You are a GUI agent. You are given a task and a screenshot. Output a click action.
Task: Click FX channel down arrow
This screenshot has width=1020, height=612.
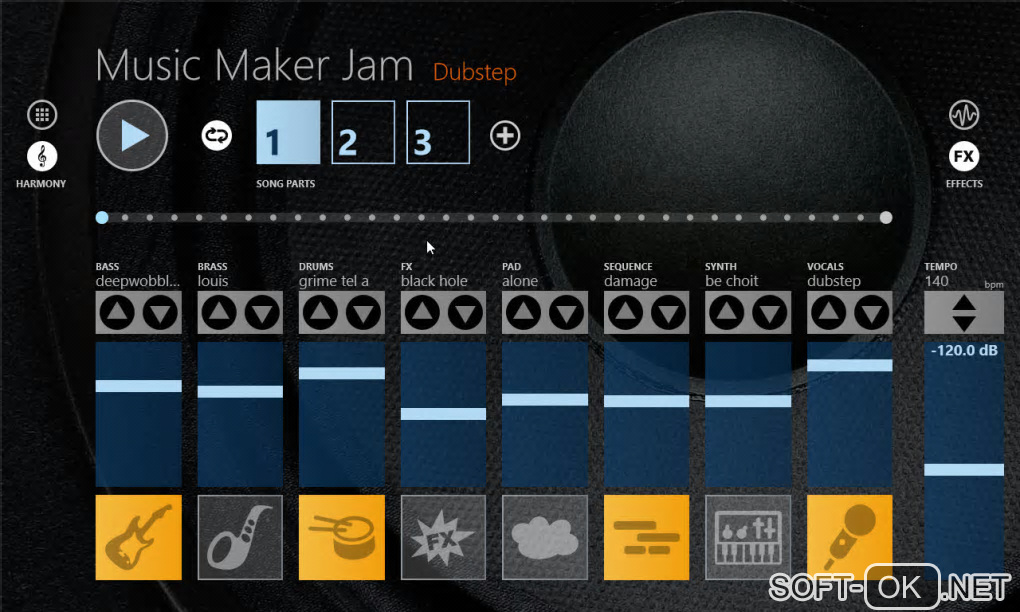click(x=464, y=313)
